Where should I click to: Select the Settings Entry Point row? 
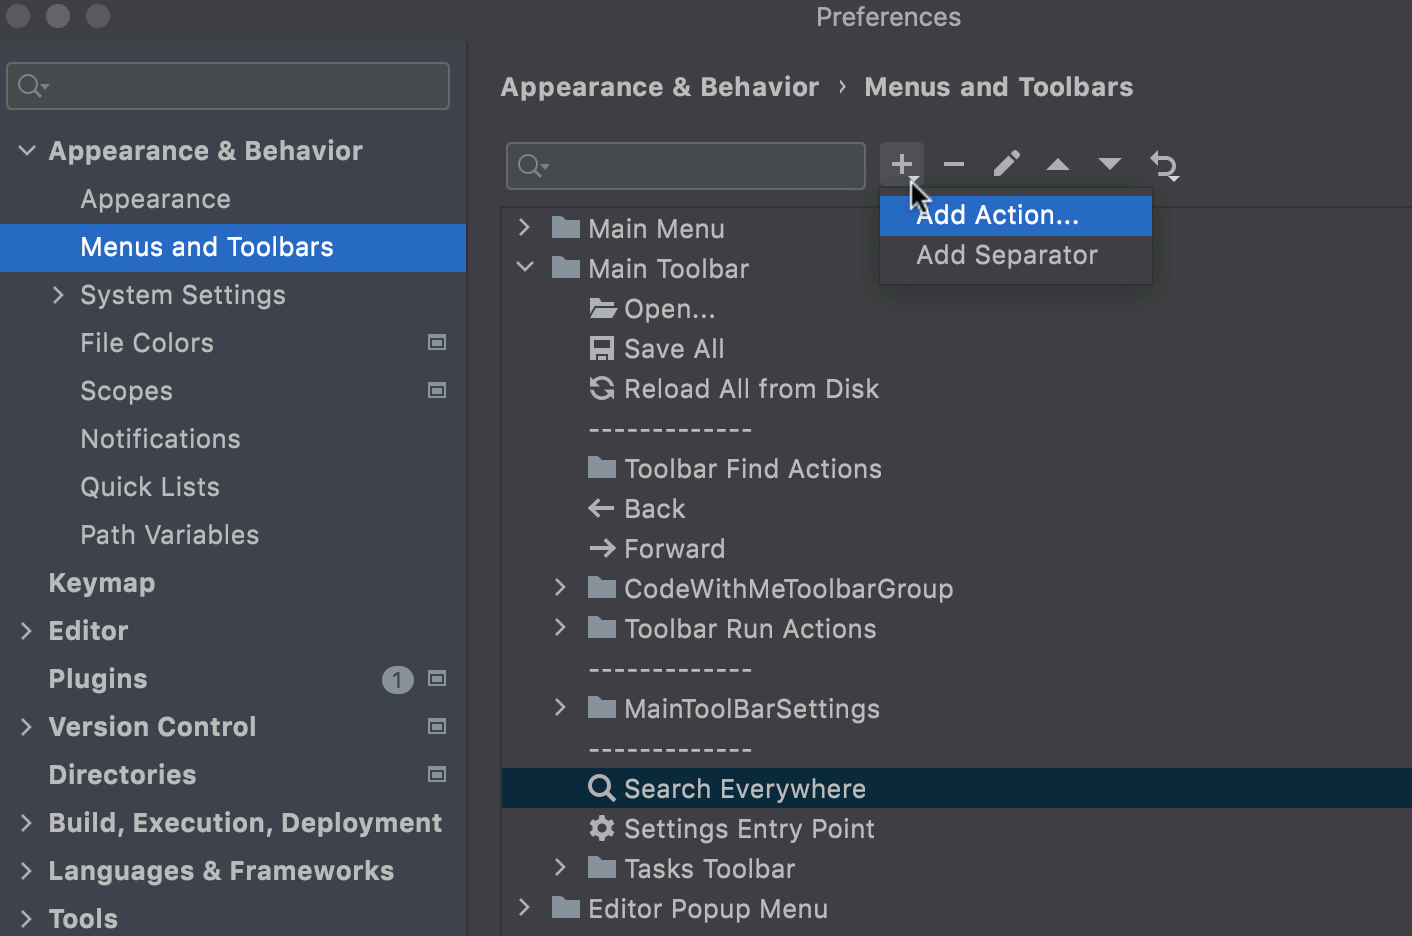[956, 829]
